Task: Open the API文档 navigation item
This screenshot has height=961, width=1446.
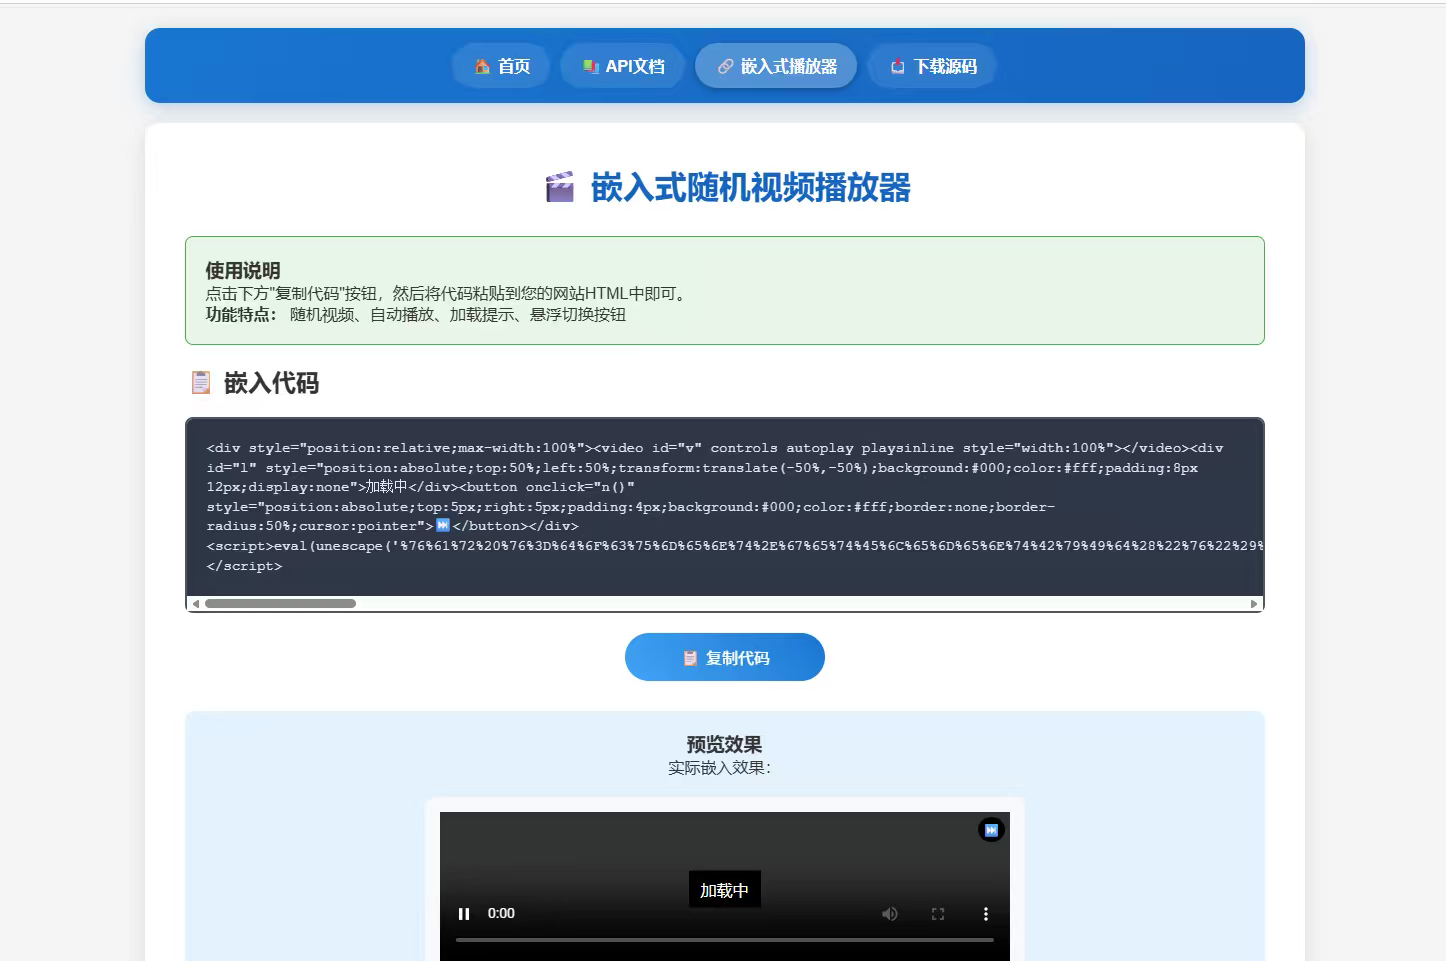Action: pos(623,66)
